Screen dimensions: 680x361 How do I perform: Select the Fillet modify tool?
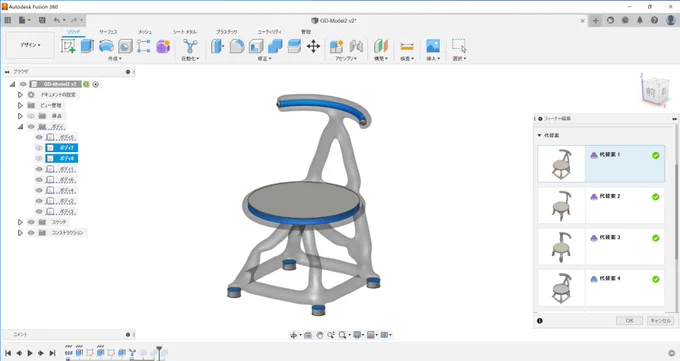(237, 46)
